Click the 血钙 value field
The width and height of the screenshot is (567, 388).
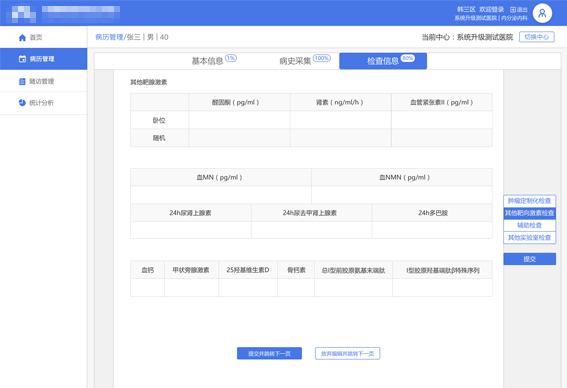(147, 287)
